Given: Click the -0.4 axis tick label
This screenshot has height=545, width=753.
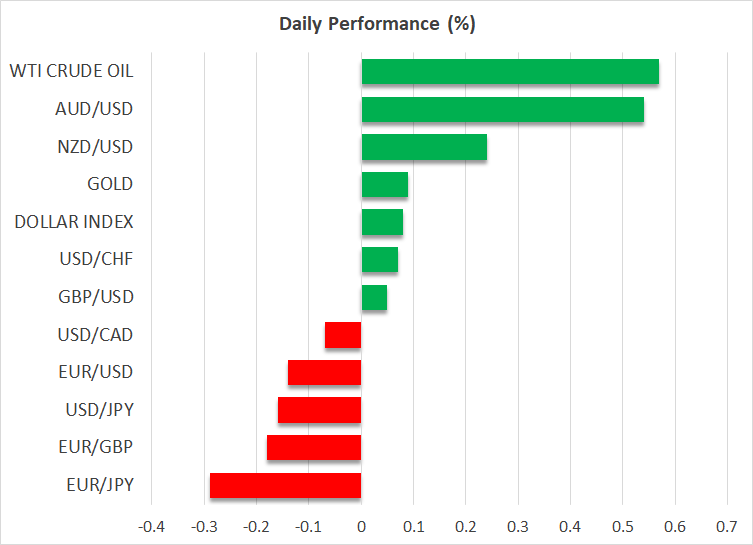Looking at the screenshot, I should 151,526.
